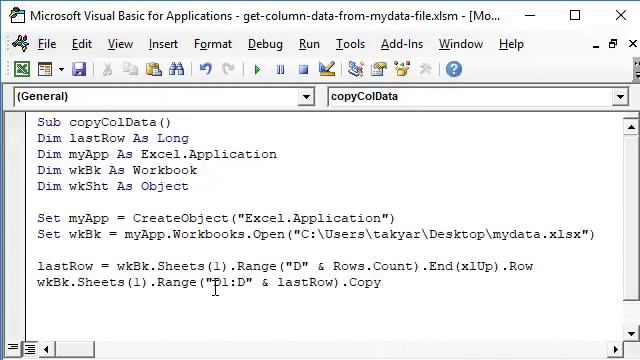This screenshot has height=360, width=640.
Task: Save the project with the floppy disk icon
Action: 79,69
